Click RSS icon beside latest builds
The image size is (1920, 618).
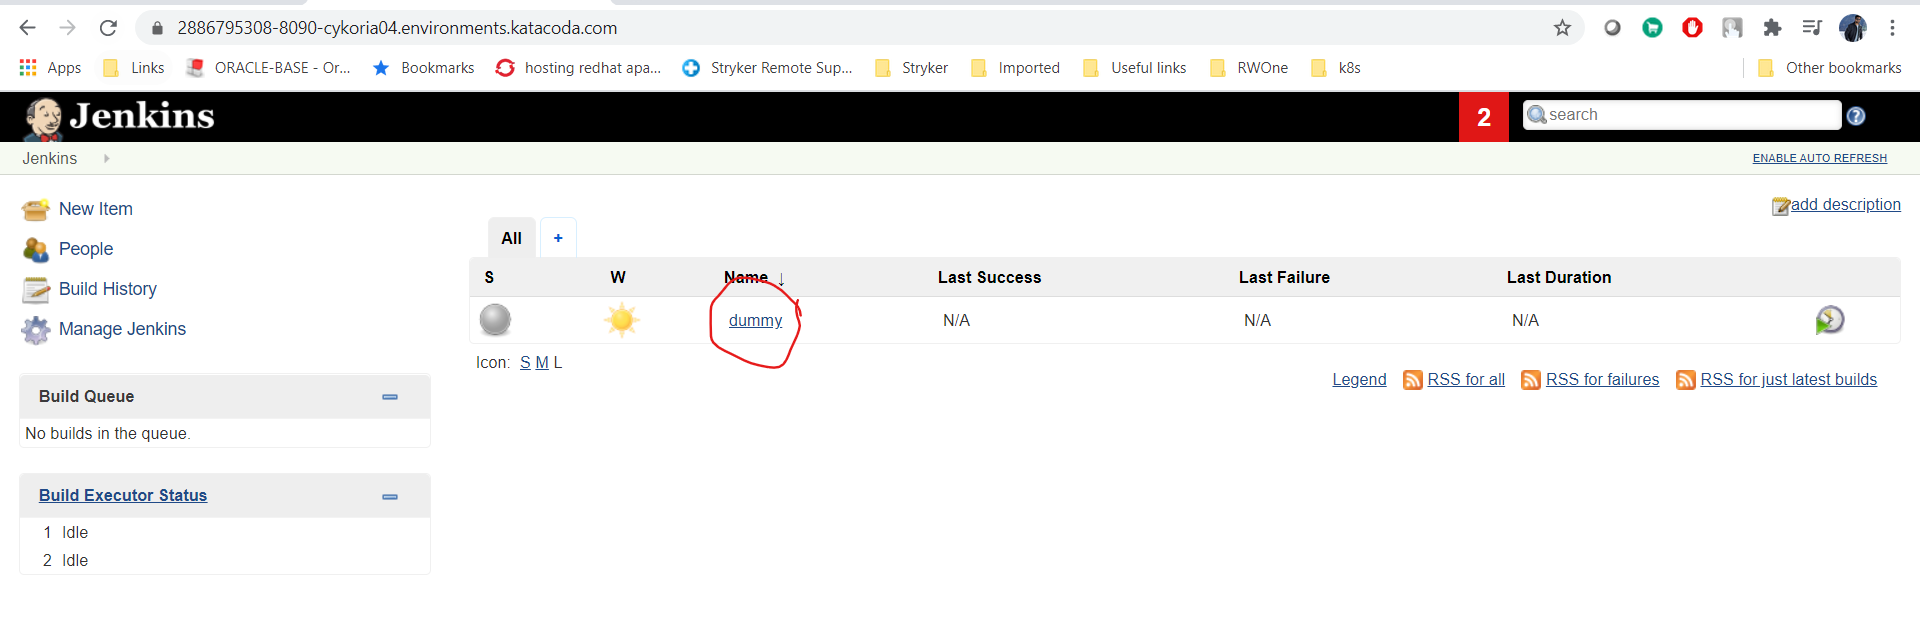1686,380
